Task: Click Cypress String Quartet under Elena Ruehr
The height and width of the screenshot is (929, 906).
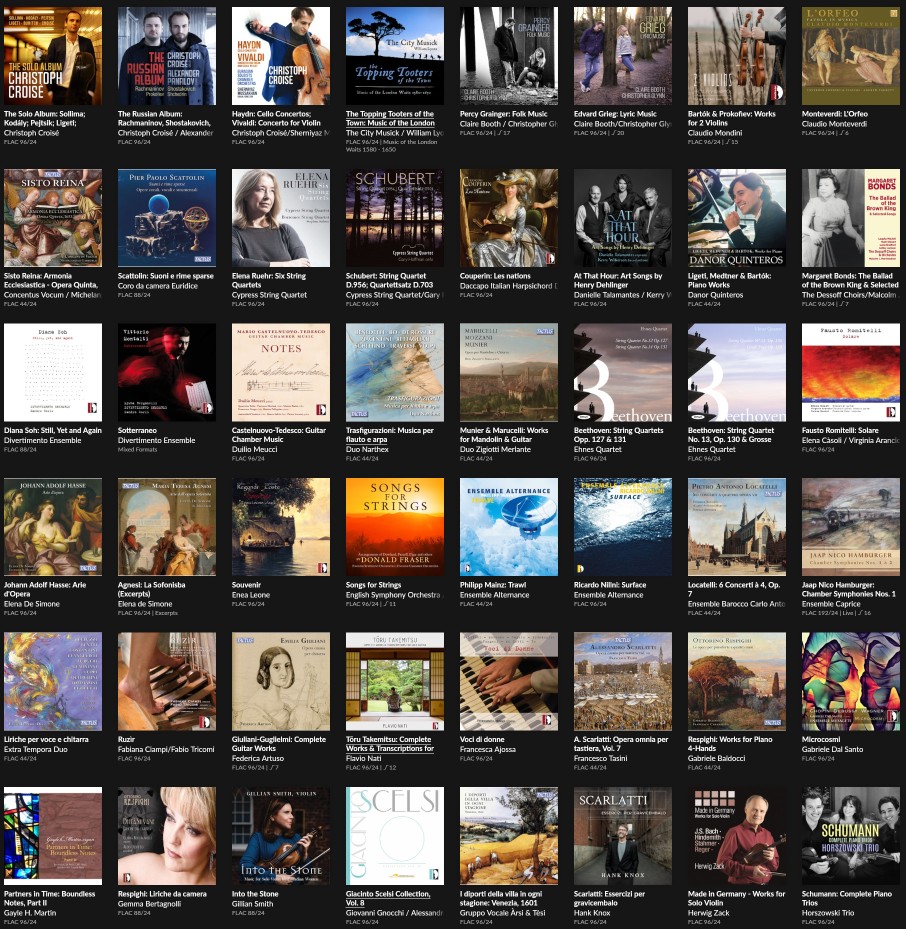Action: coord(269,295)
